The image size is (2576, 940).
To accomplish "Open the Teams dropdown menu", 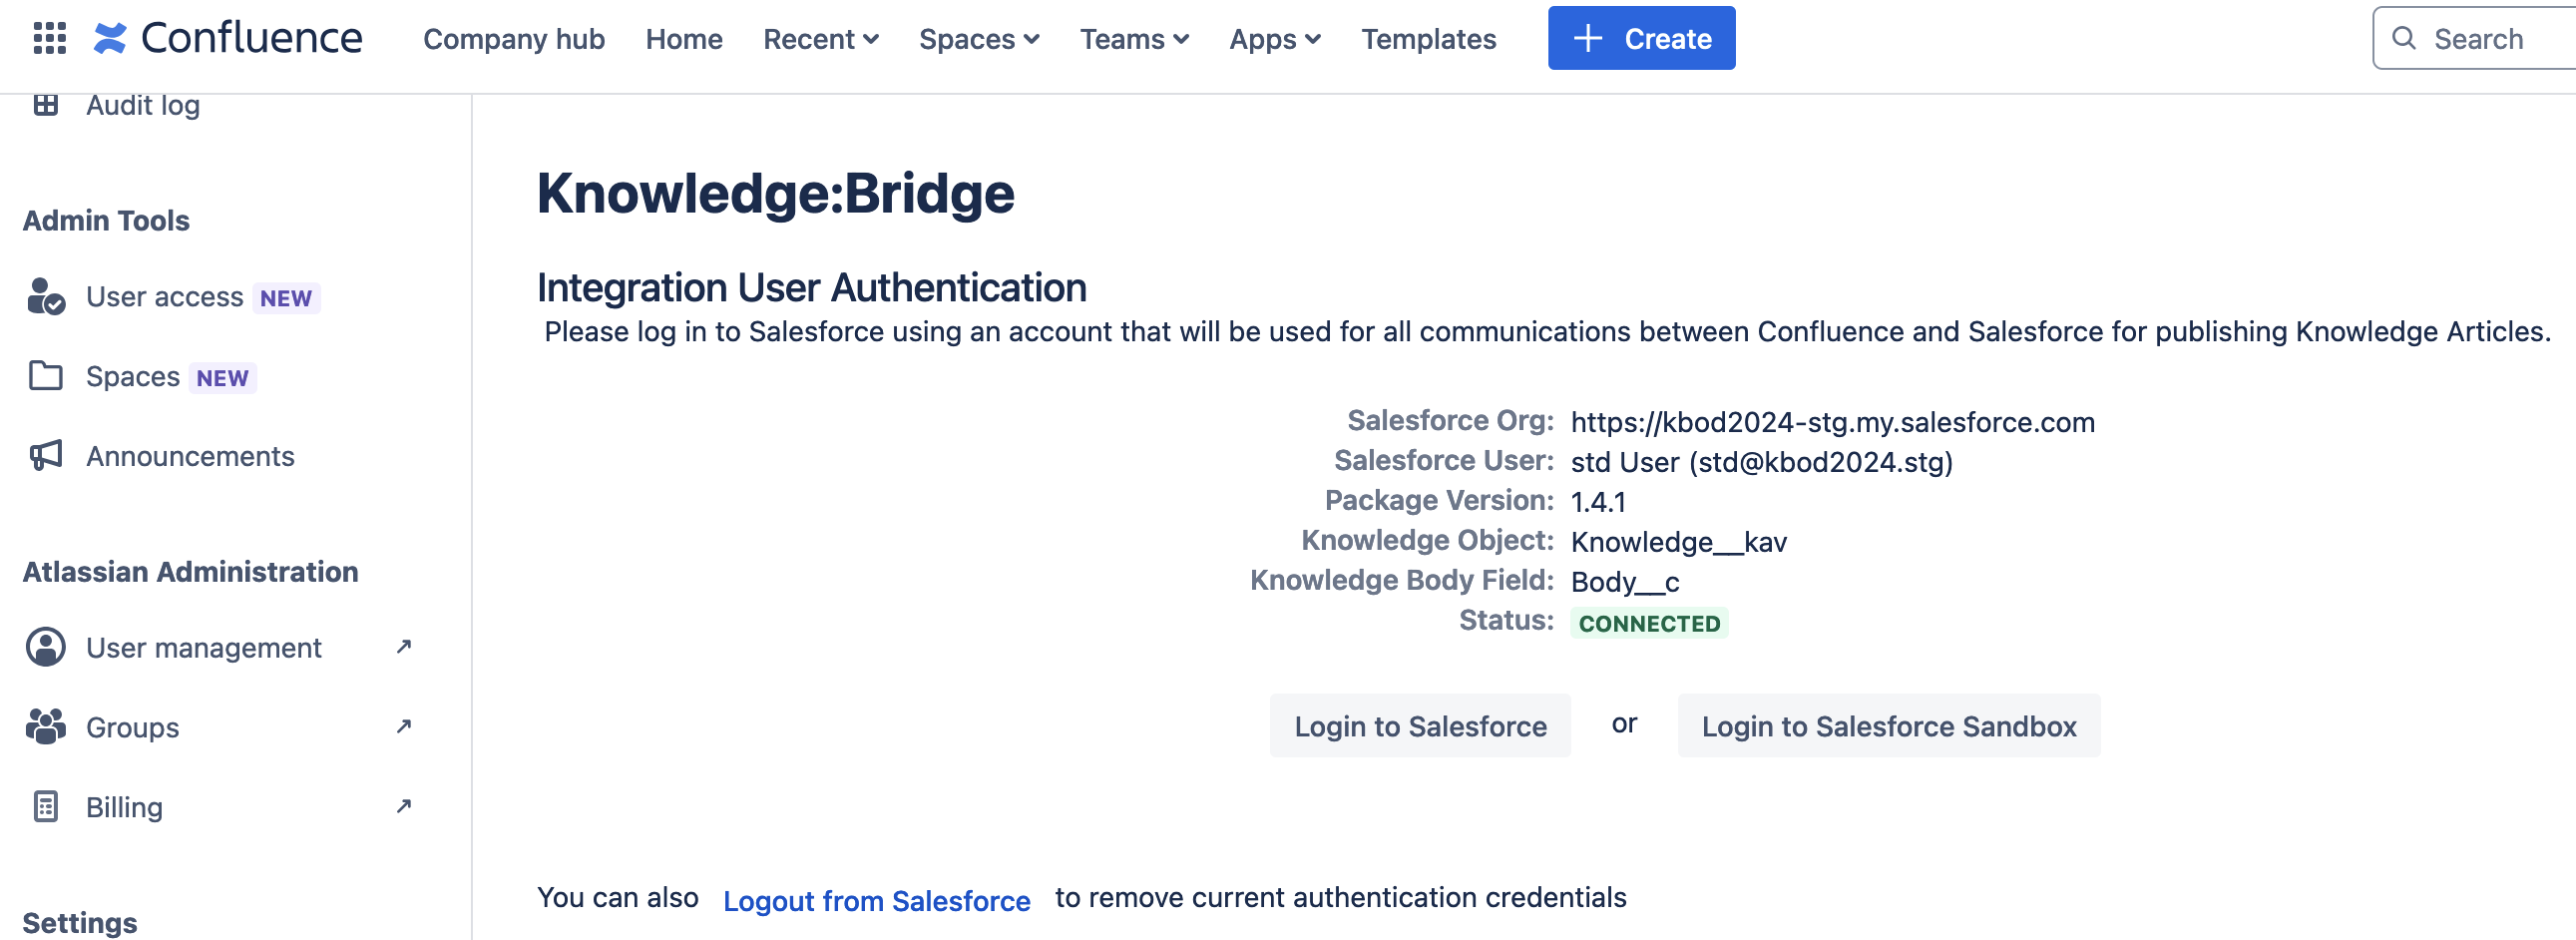I will (1133, 39).
